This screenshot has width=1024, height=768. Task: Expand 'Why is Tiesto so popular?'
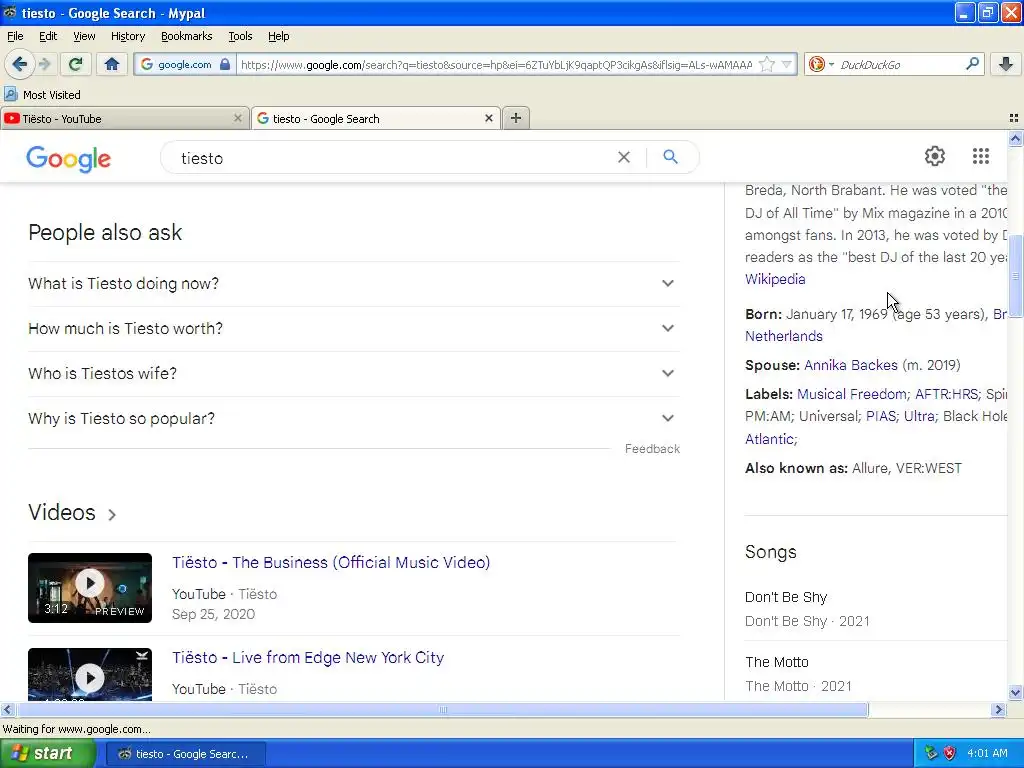[353, 419]
